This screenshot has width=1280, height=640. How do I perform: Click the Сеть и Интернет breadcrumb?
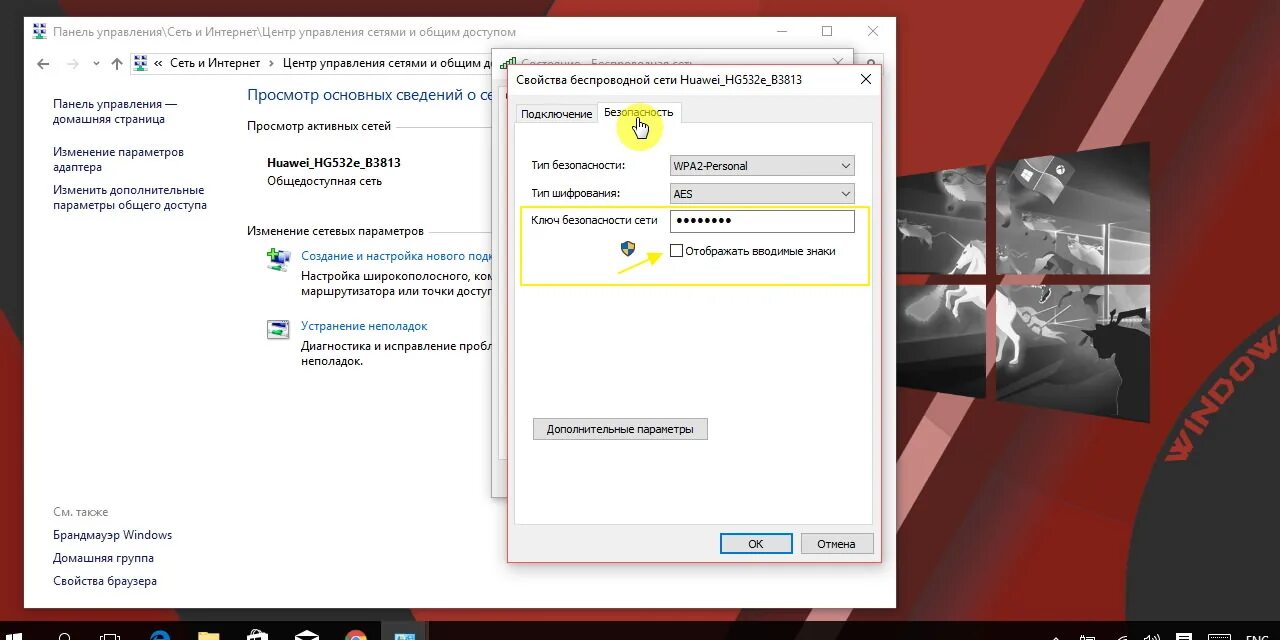[x=215, y=63]
